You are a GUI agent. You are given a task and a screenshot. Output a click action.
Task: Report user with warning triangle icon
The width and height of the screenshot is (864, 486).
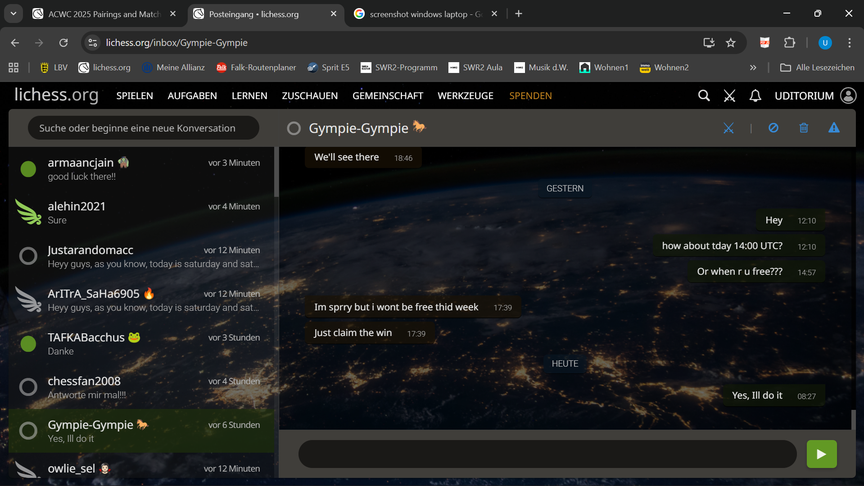(834, 128)
